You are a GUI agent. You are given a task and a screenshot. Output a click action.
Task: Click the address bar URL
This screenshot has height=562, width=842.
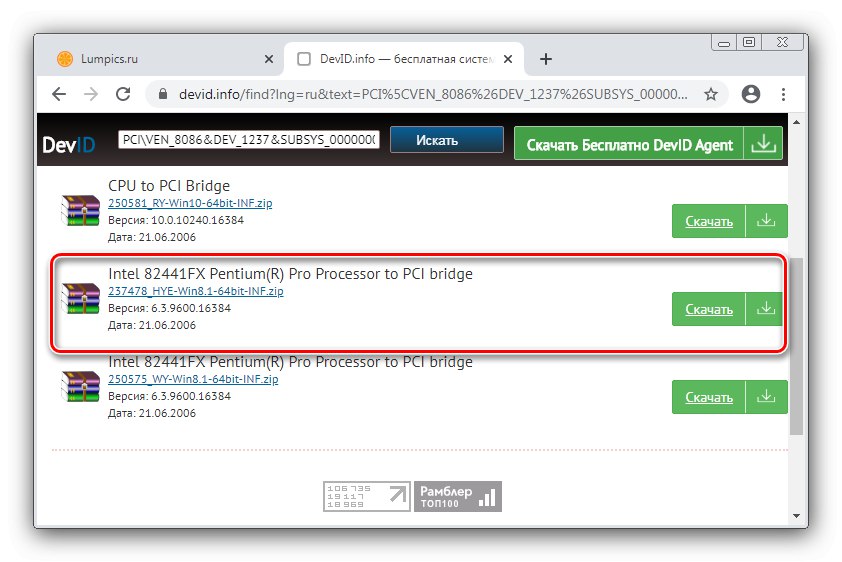pos(433,94)
